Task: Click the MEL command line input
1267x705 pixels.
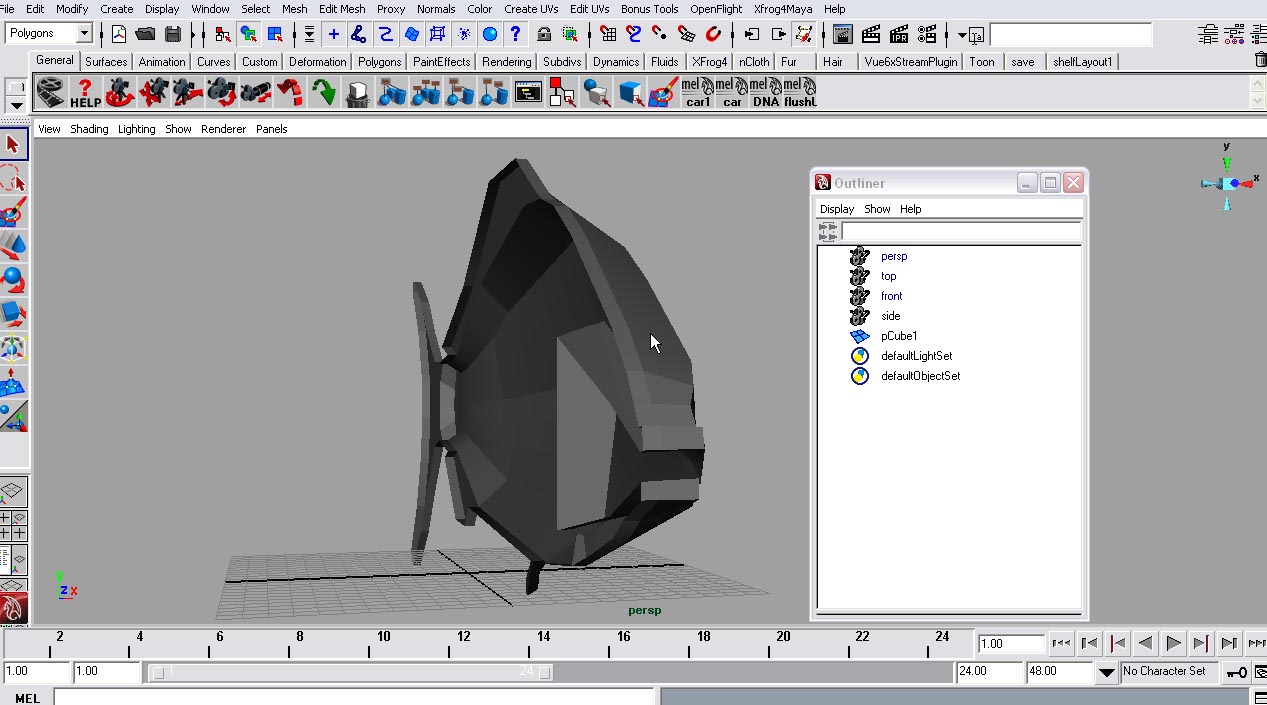Action: point(355,697)
